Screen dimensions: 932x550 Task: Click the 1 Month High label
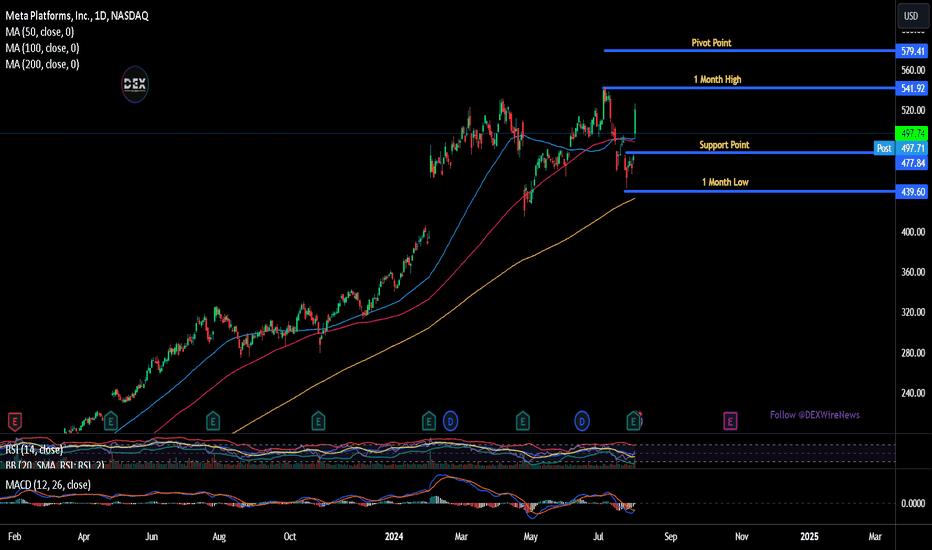coord(717,80)
